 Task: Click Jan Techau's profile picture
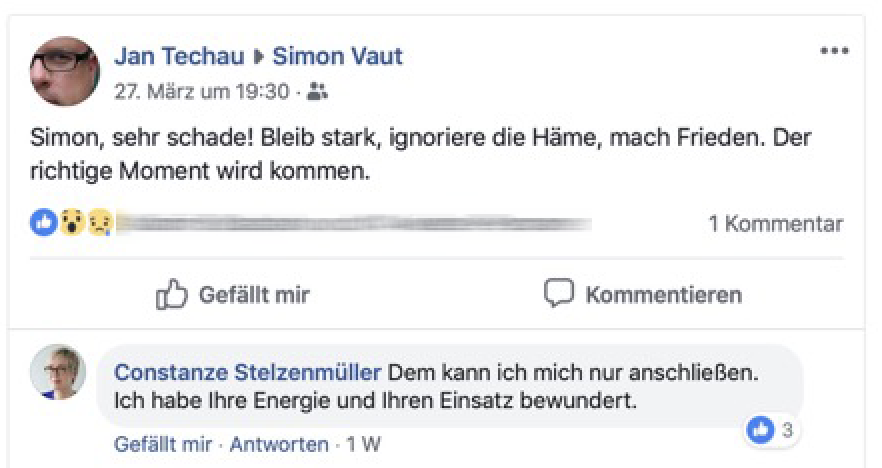[65, 71]
